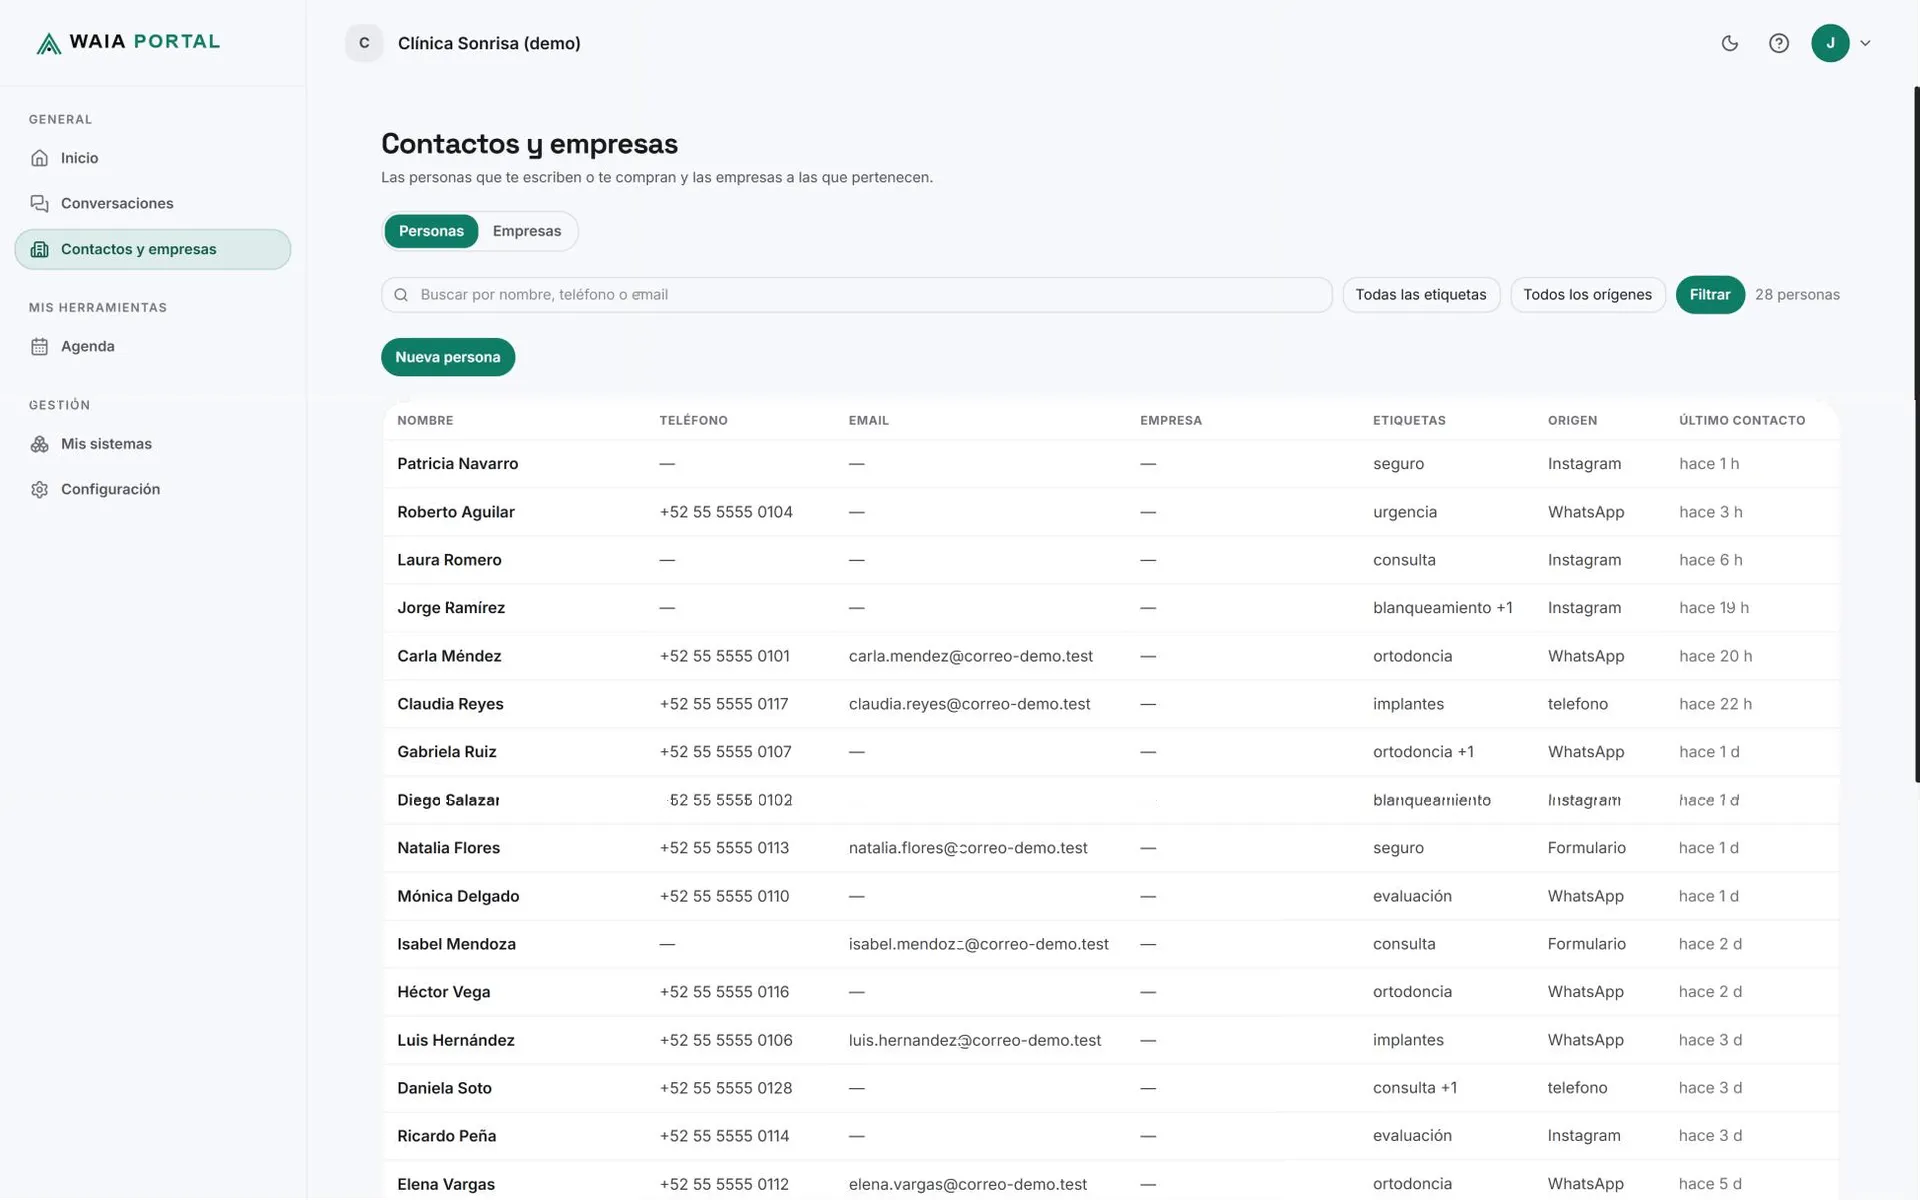
Task: Click the blanqueamiento +1 tag for Jorge Ramírez
Action: [x=1442, y=608]
